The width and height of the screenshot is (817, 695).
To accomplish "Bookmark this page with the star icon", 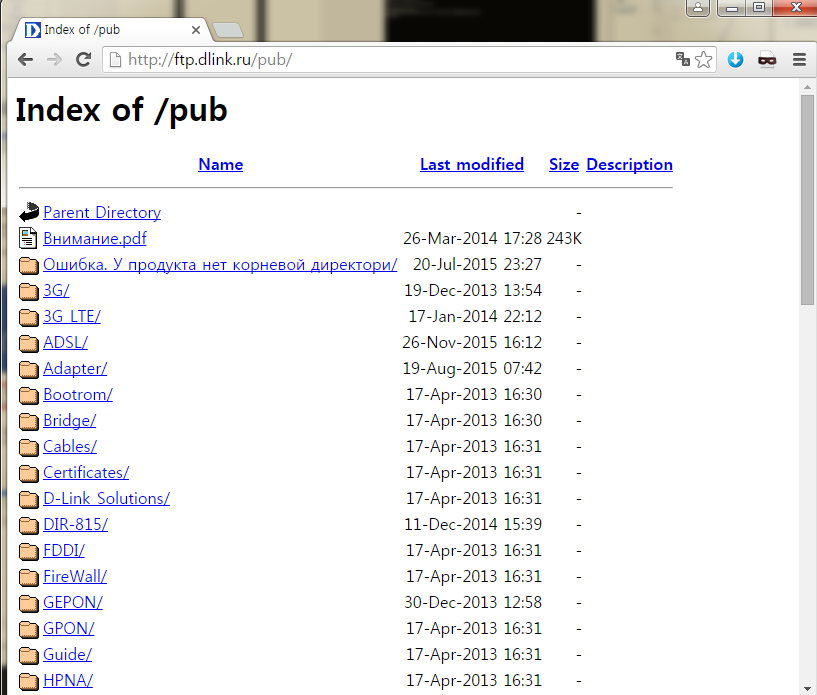I will coord(704,60).
